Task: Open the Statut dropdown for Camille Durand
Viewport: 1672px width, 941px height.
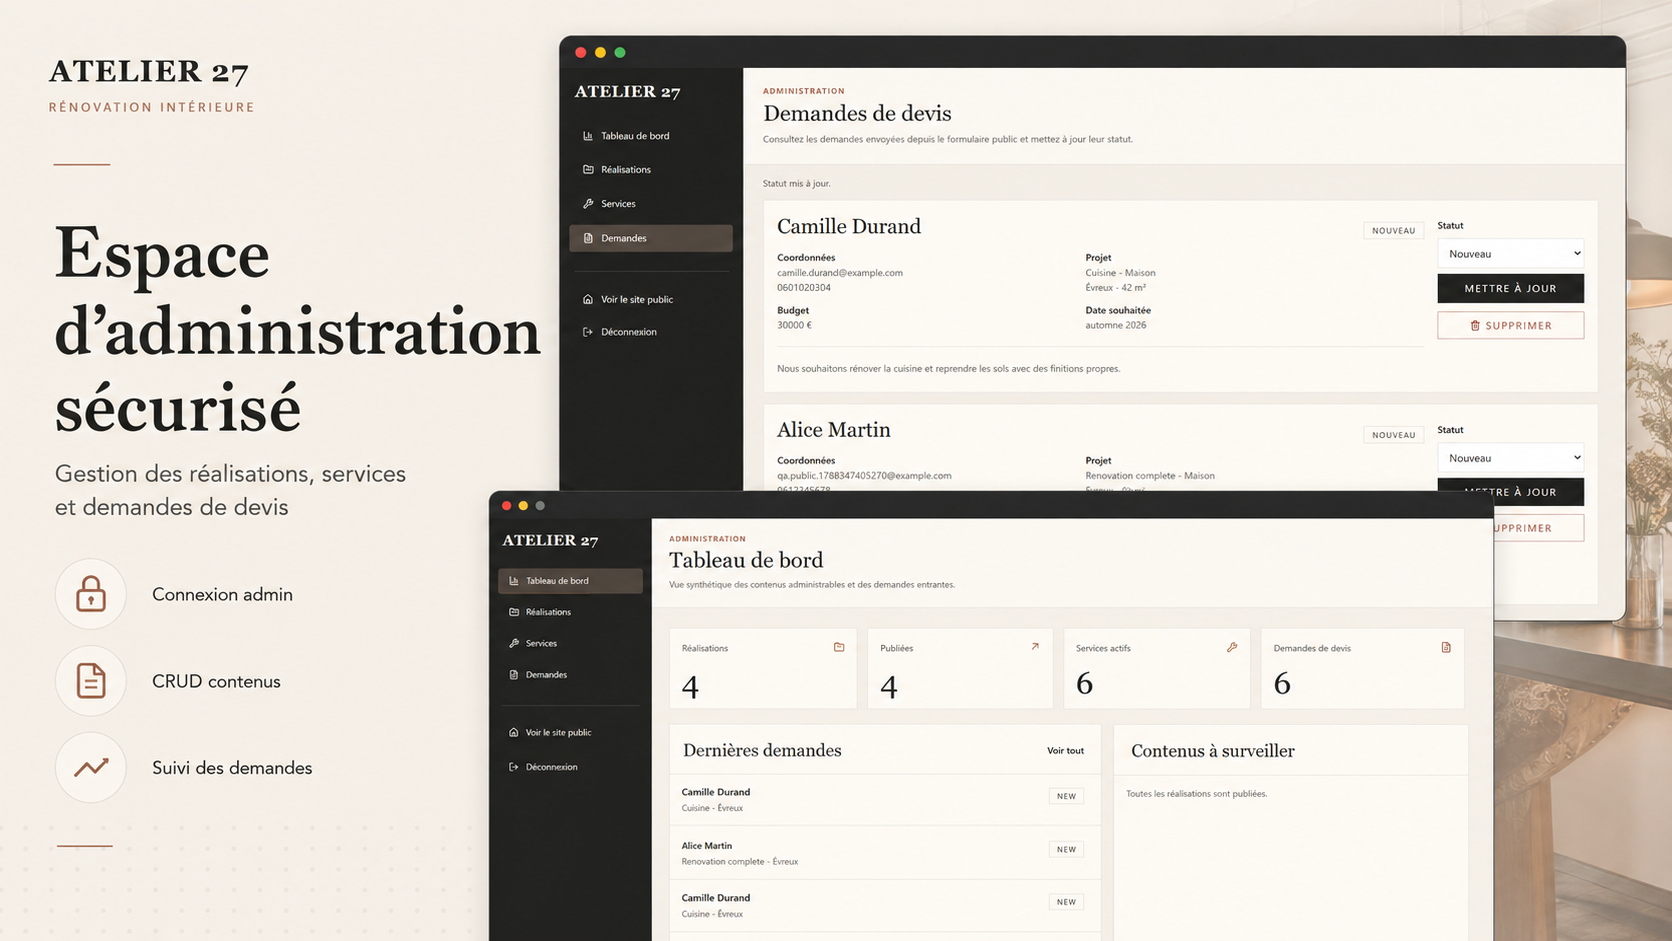Action: (x=1510, y=253)
